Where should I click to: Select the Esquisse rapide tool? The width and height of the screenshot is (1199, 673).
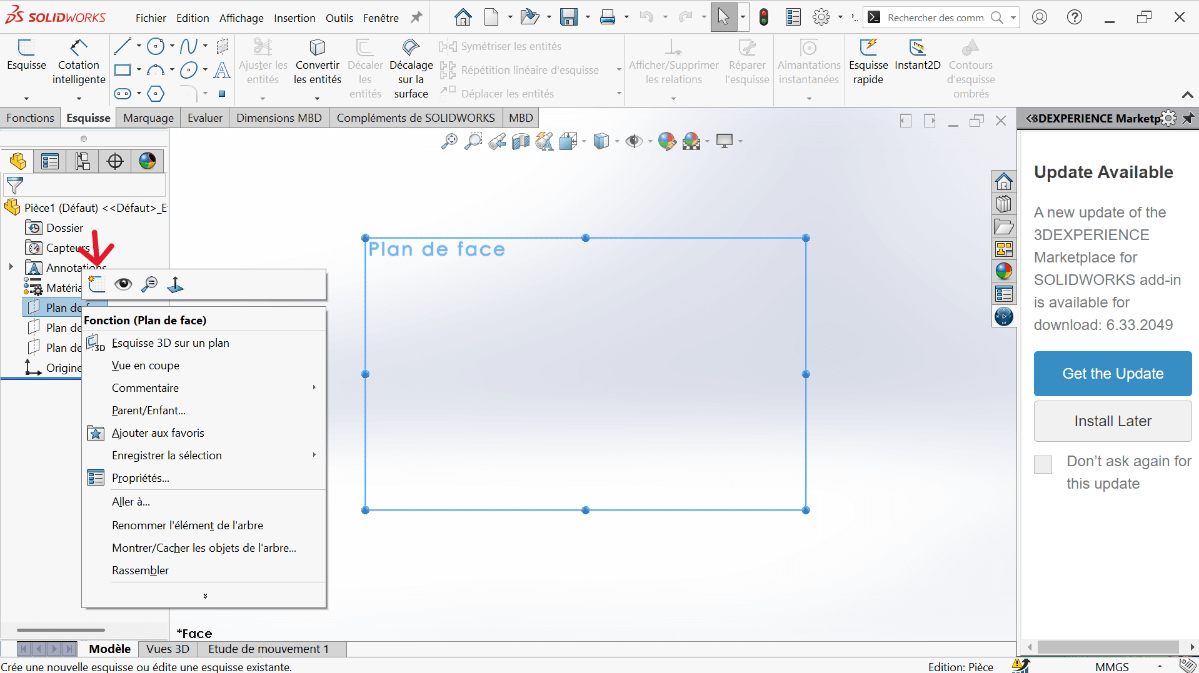click(868, 62)
